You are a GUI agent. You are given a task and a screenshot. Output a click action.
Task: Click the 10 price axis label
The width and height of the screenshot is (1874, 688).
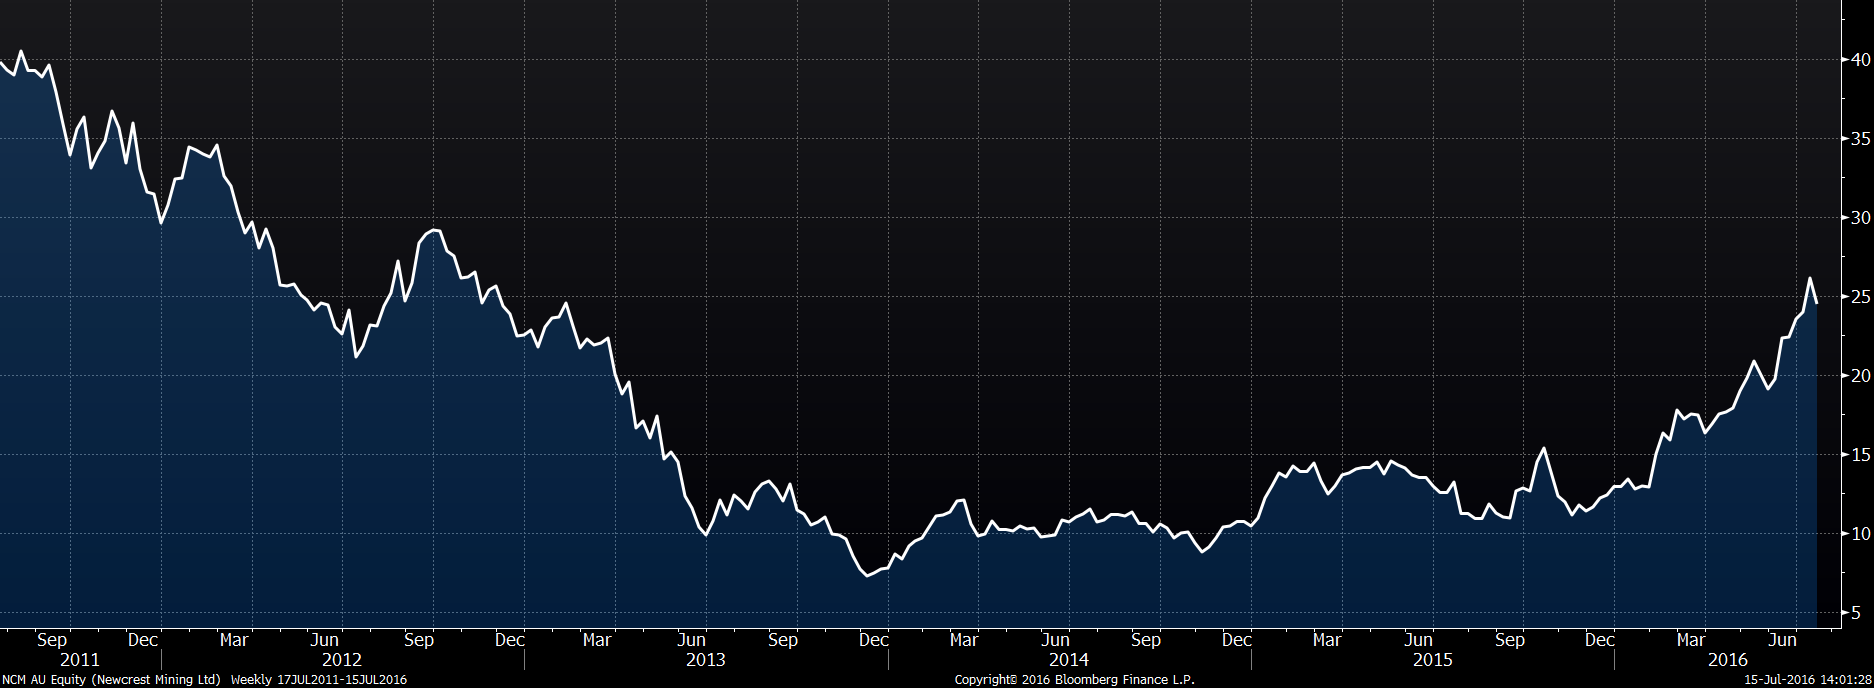[x=1860, y=534]
